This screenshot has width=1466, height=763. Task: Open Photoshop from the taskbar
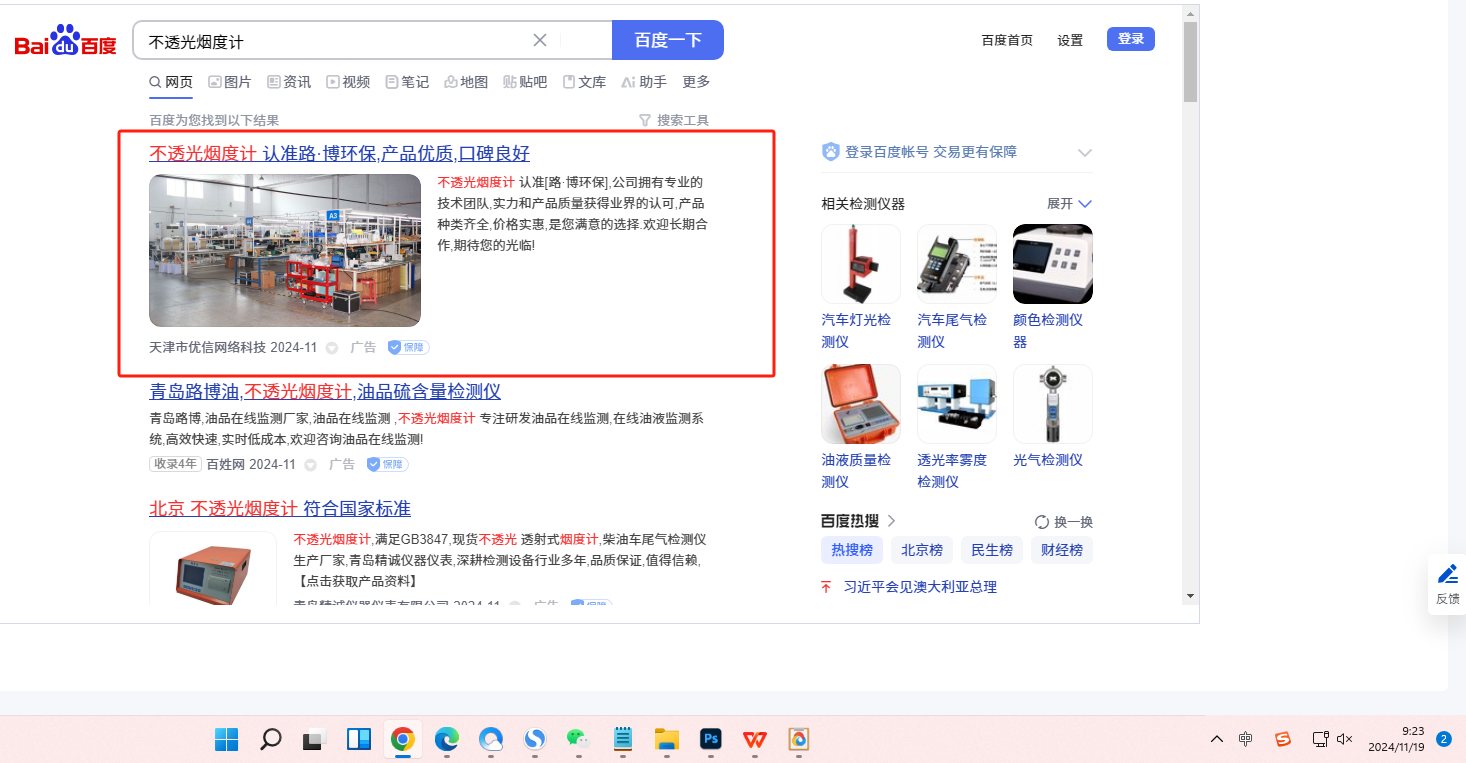(x=711, y=739)
